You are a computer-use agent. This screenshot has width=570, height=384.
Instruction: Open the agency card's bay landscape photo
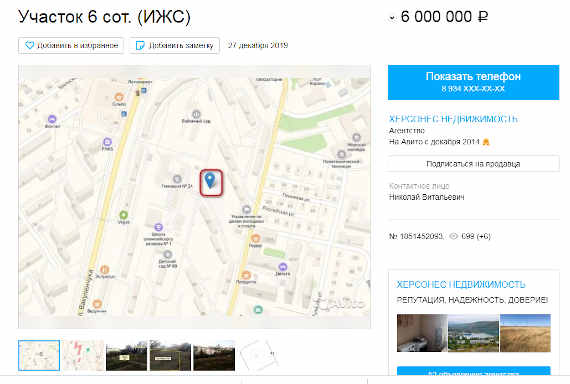coord(473,333)
